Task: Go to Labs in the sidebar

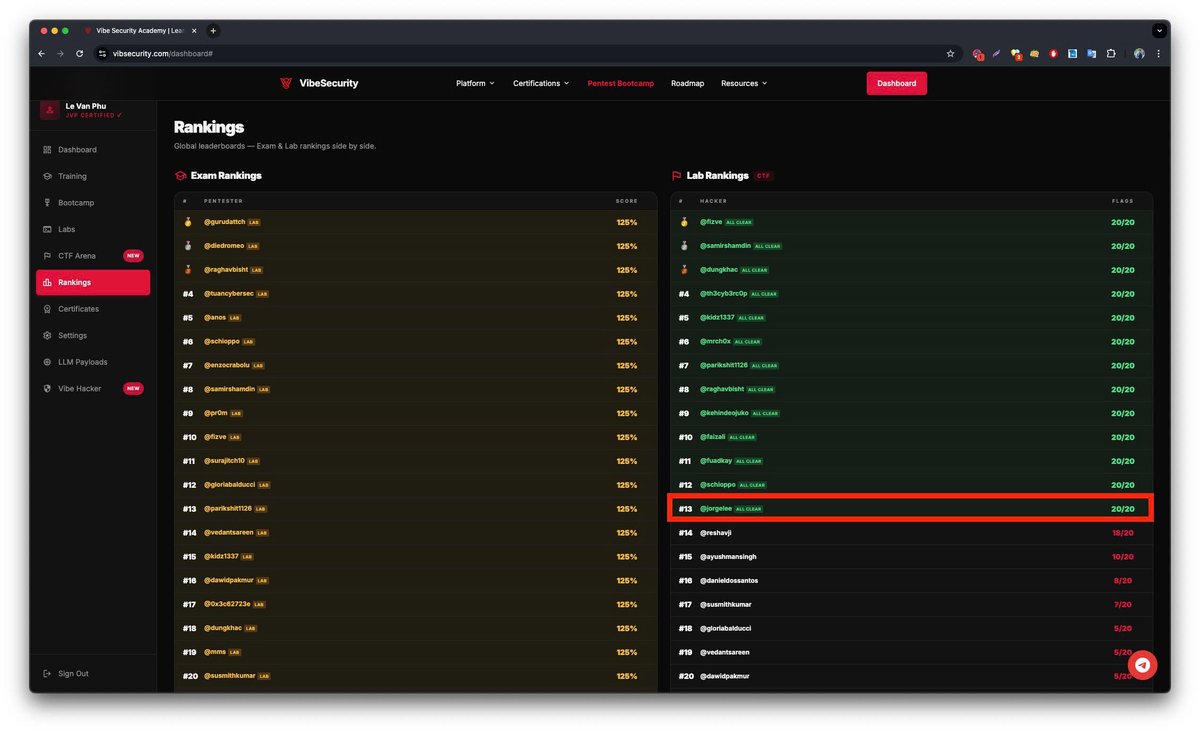Action: 93,229
